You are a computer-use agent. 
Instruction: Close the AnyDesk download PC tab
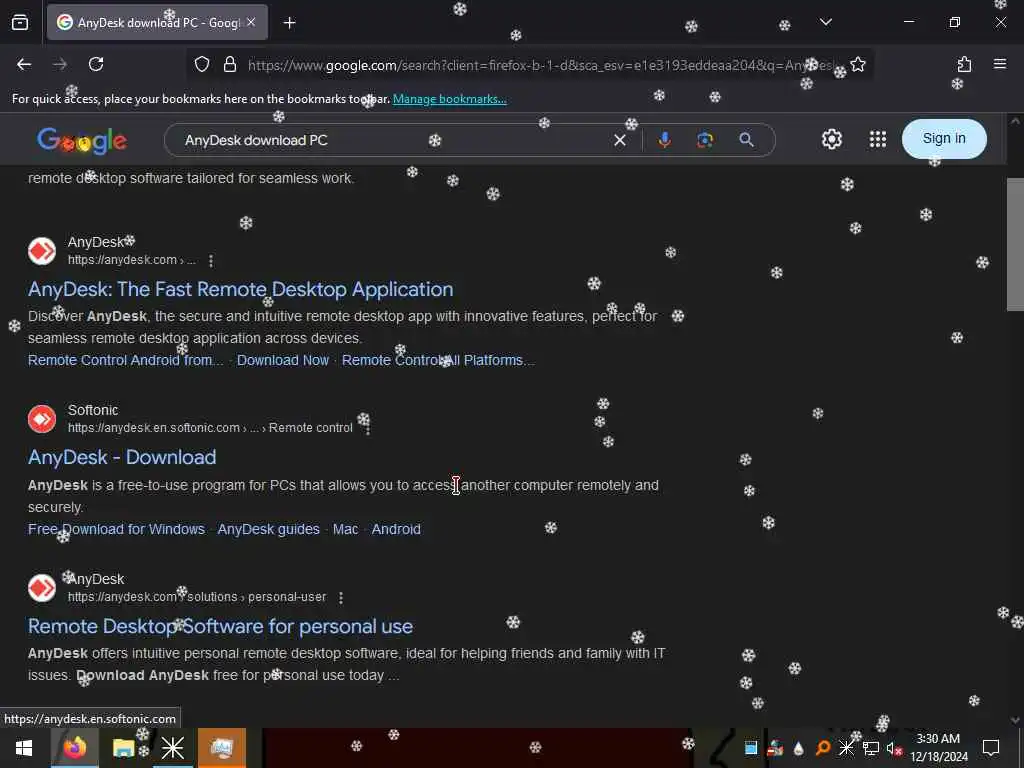(251, 22)
